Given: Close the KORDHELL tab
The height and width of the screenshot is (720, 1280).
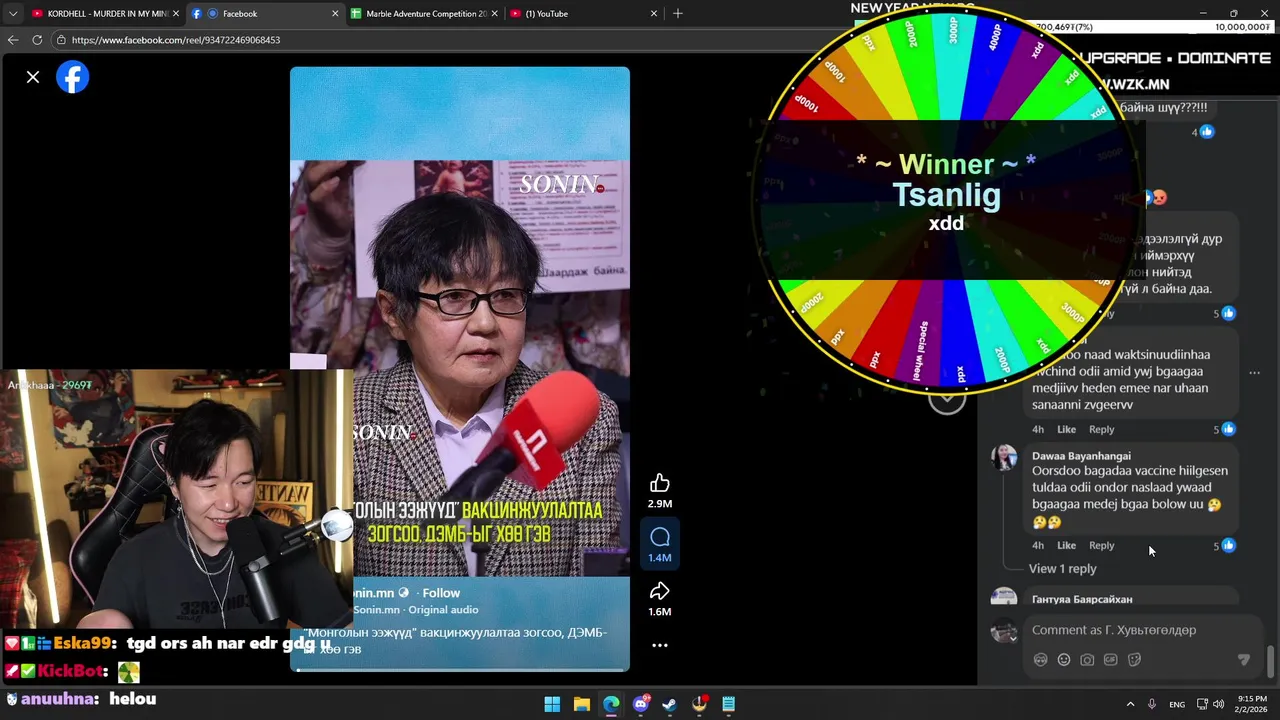Looking at the screenshot, I should [x=176, y=14].
